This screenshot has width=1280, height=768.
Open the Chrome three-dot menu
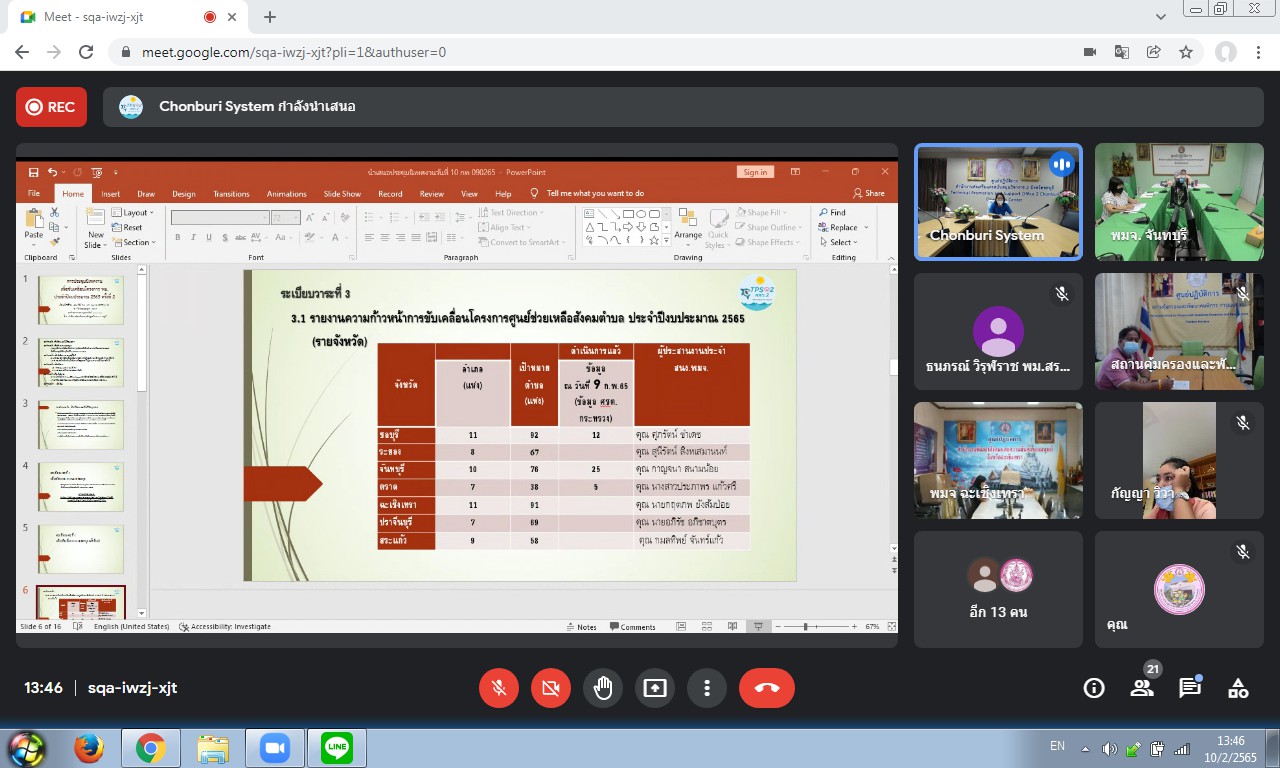coord(1257,52)
